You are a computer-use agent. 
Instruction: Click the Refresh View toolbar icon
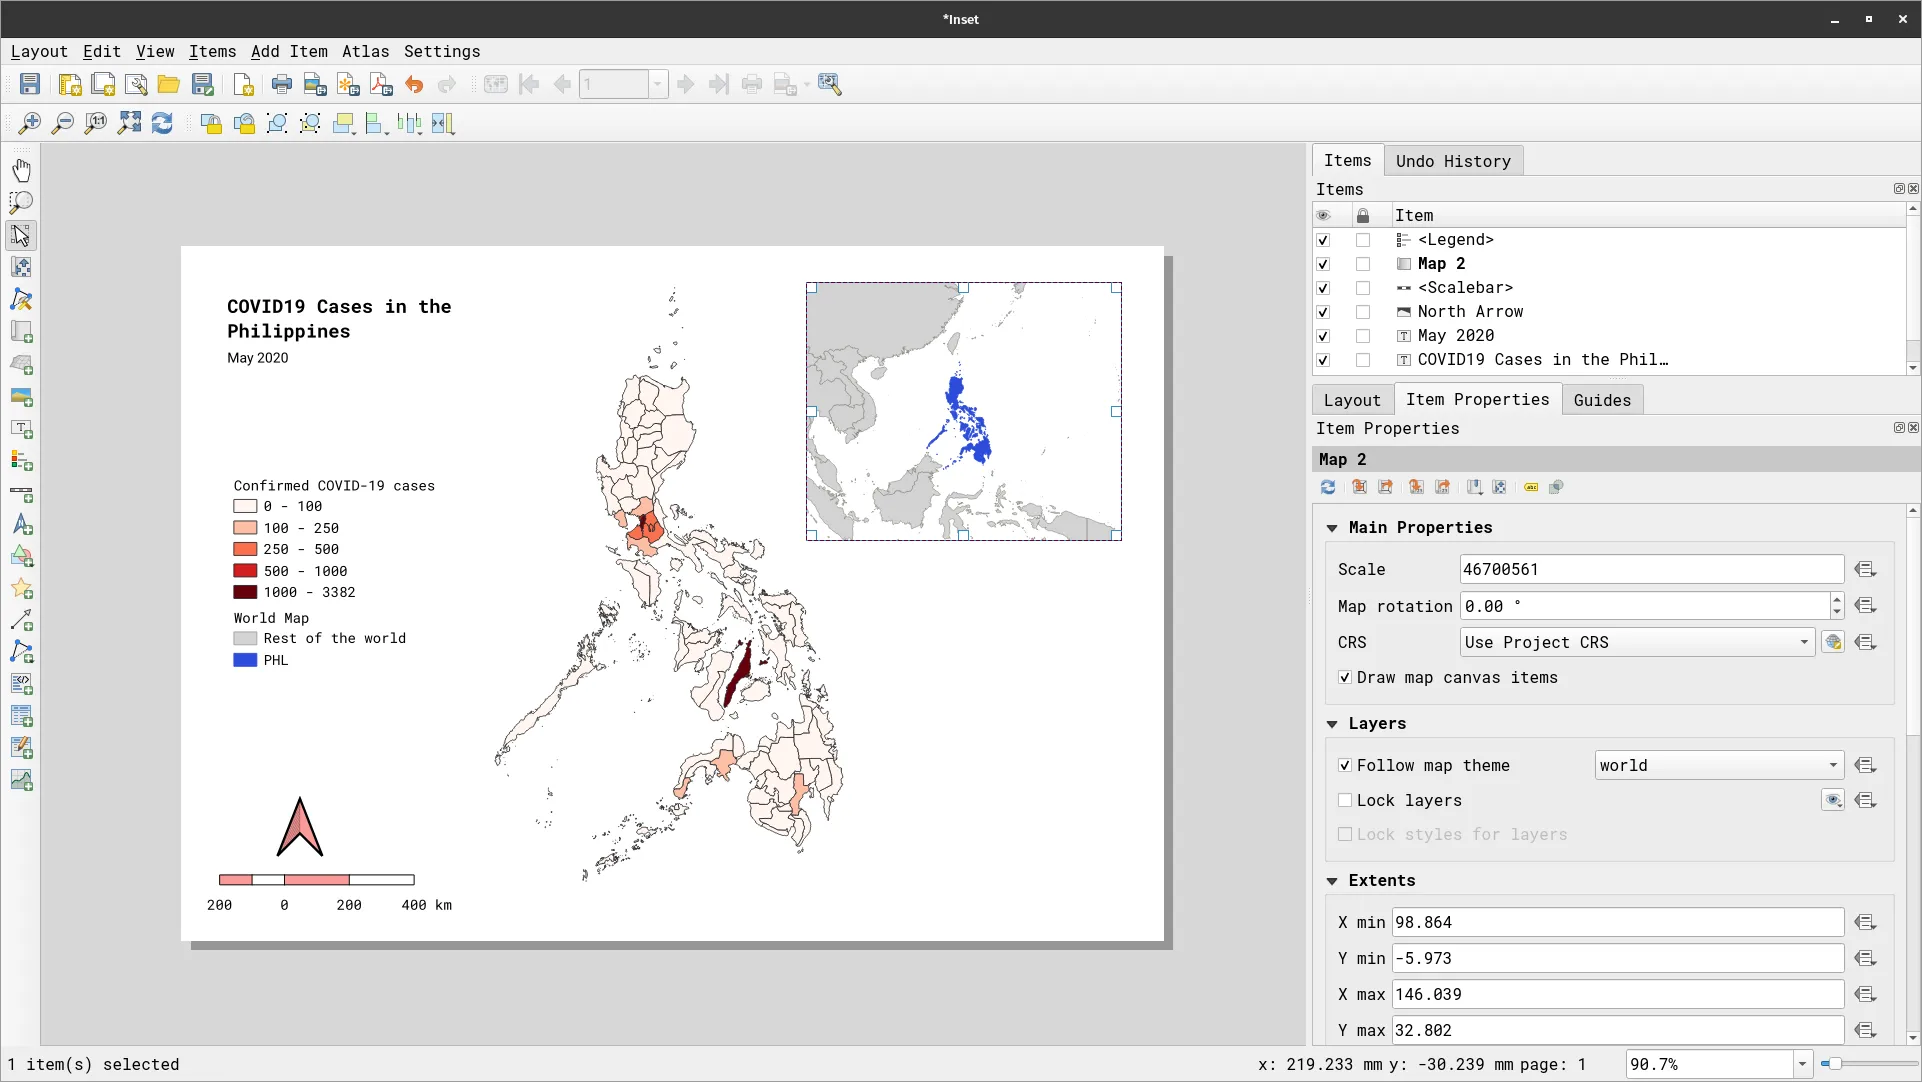[162, 123]
